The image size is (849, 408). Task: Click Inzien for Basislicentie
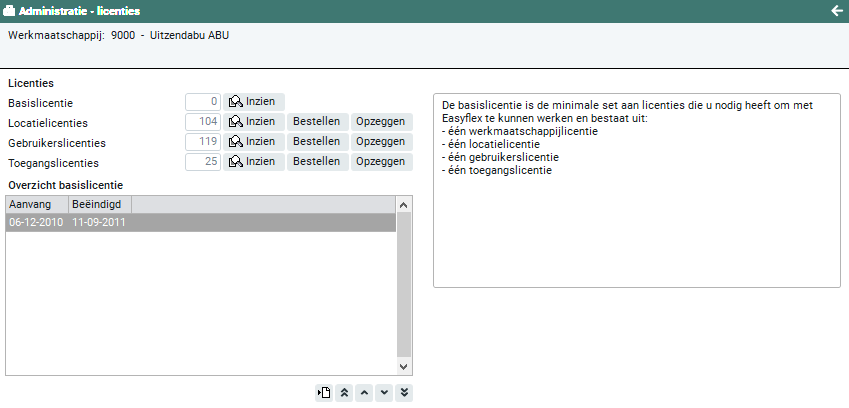coord(254,101)
